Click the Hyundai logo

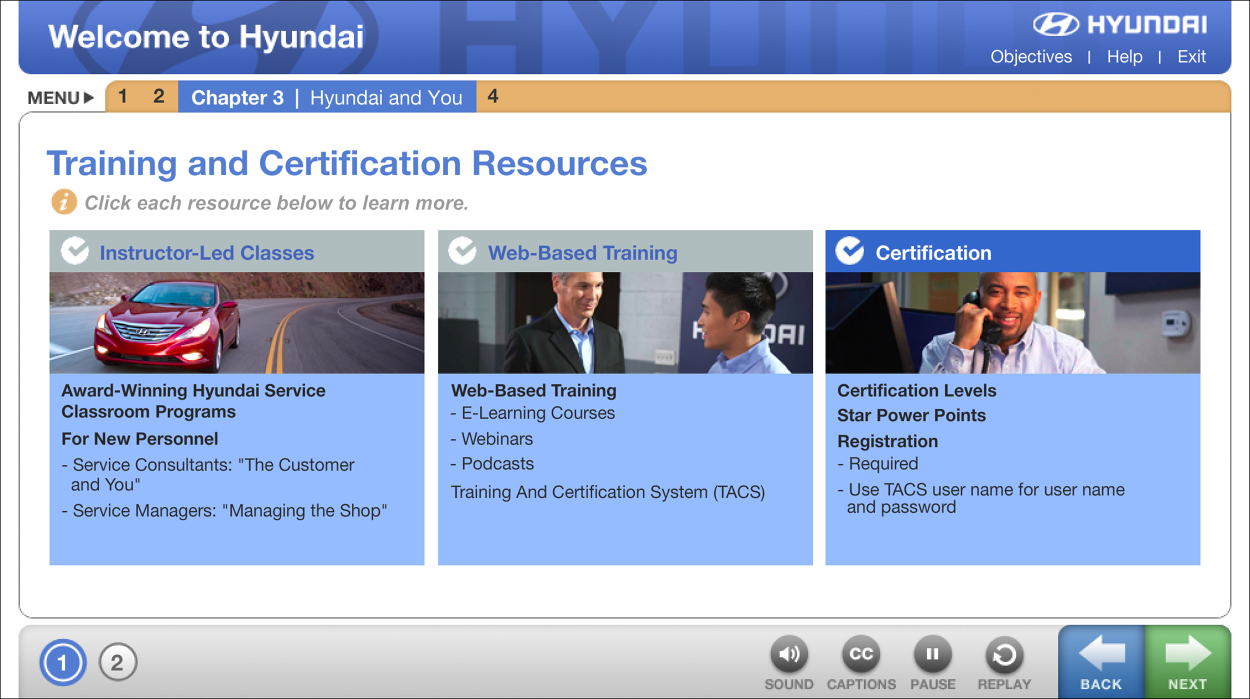coord(1119,25)
